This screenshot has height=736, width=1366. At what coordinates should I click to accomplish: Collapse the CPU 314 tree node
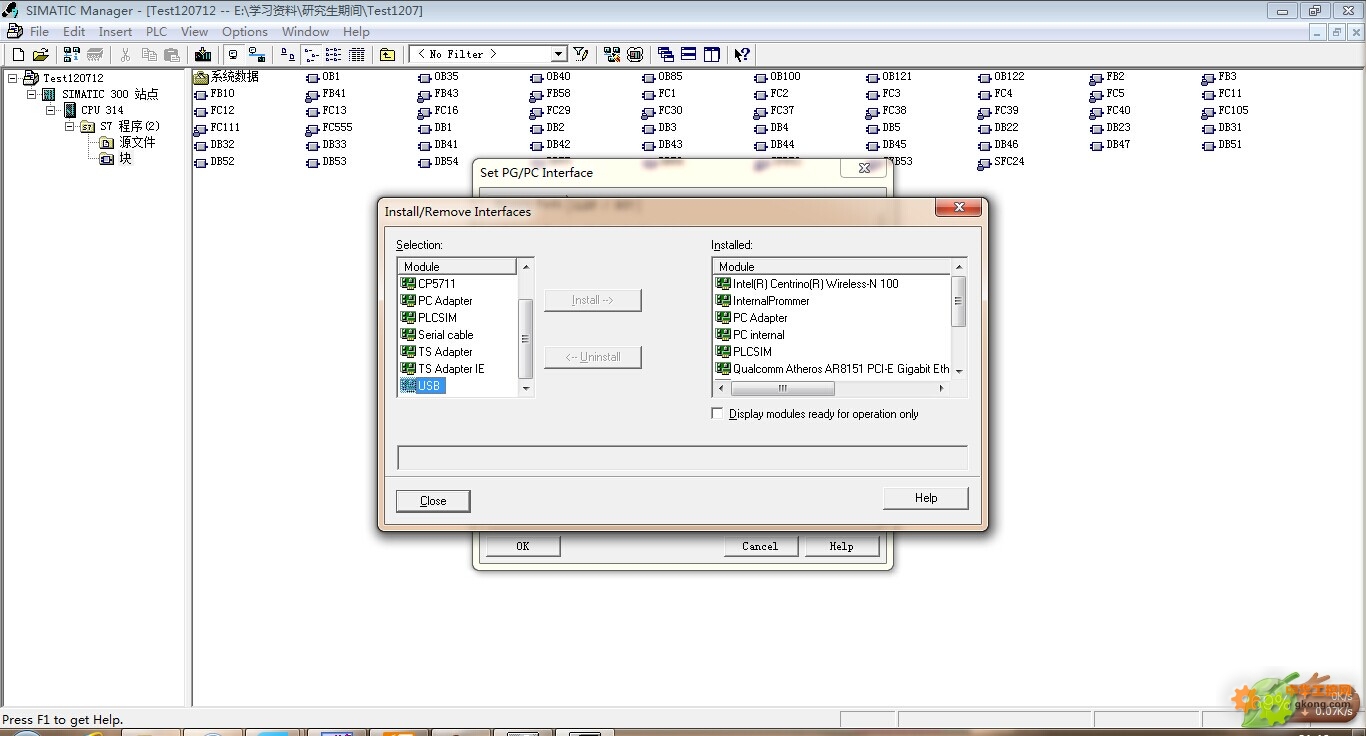[51, 110]
